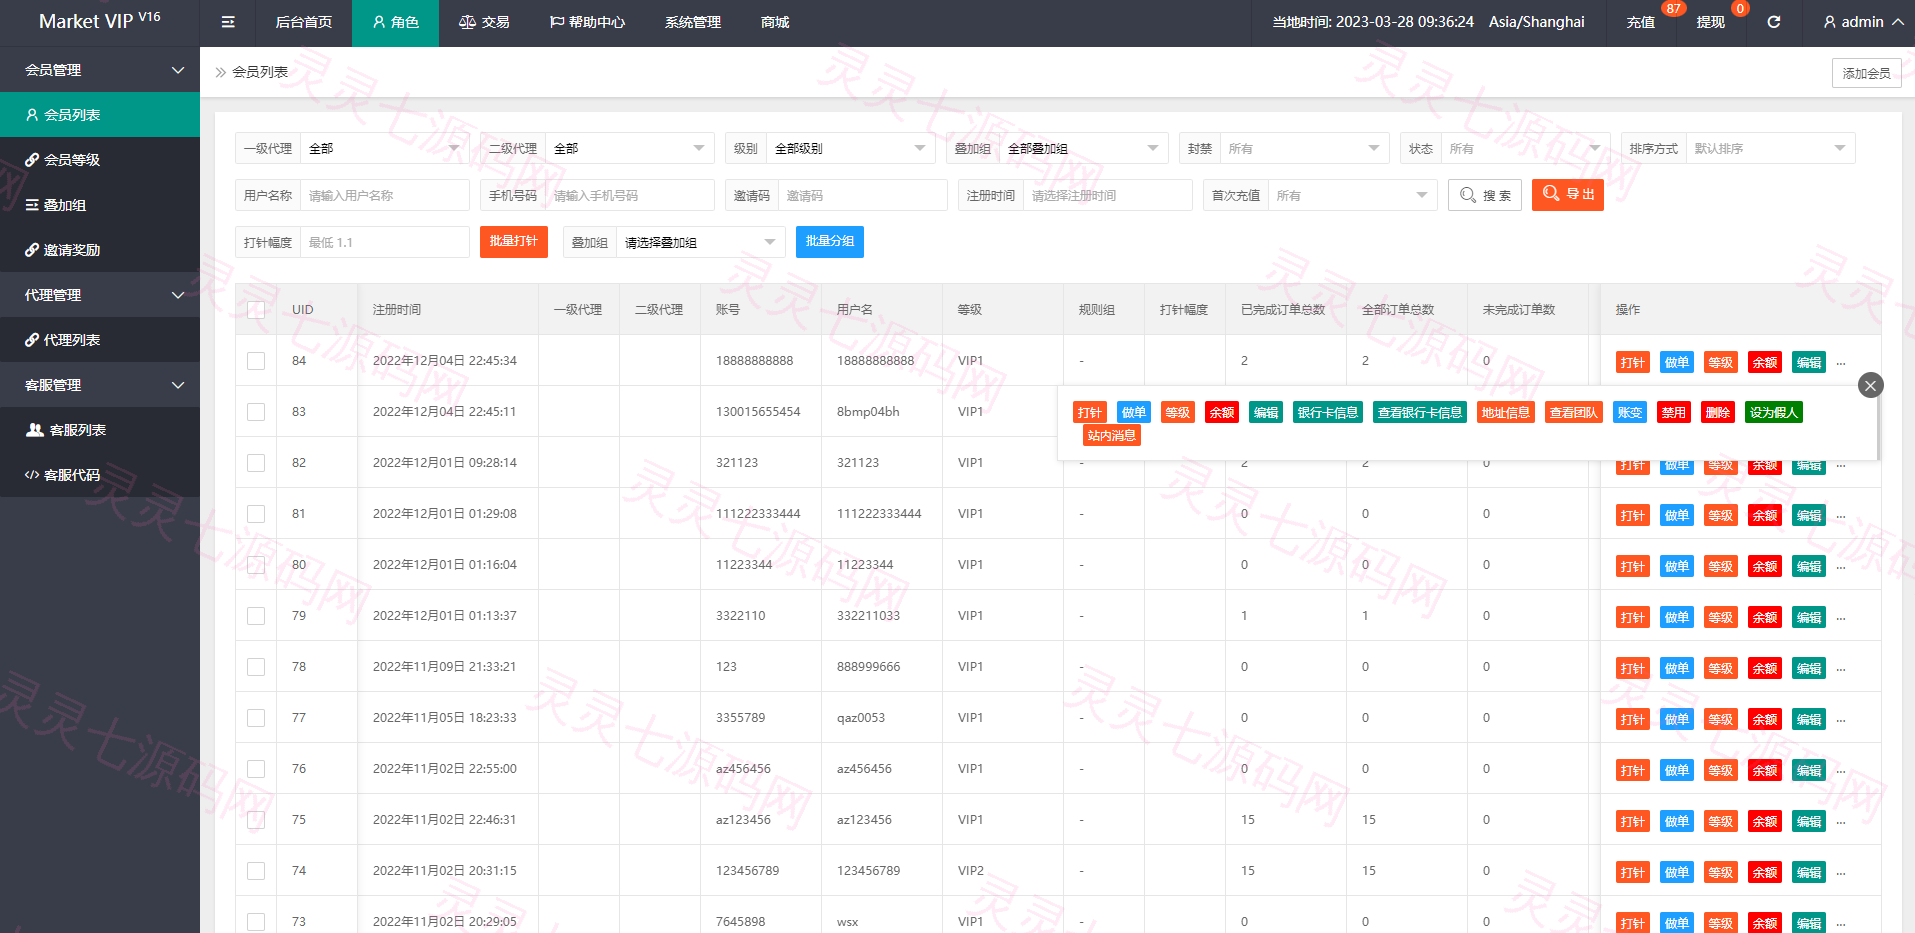Open the 提现 withdrawal notifications
The height and width of the screenshot is (933, 1915).
[1711, 22]
